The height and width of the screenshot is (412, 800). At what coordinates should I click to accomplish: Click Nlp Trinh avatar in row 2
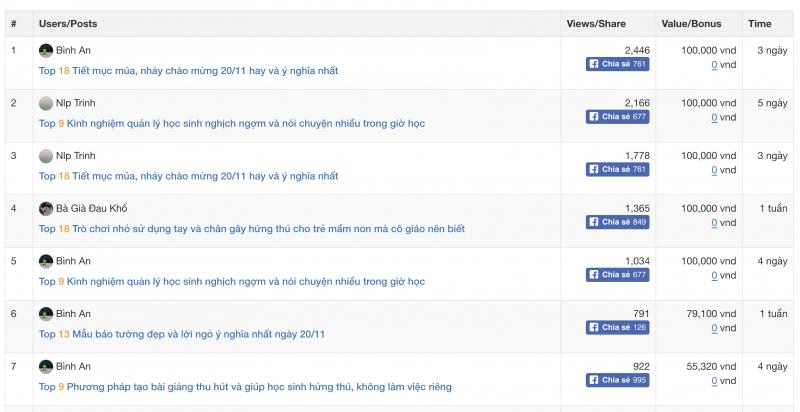(46, 103)
